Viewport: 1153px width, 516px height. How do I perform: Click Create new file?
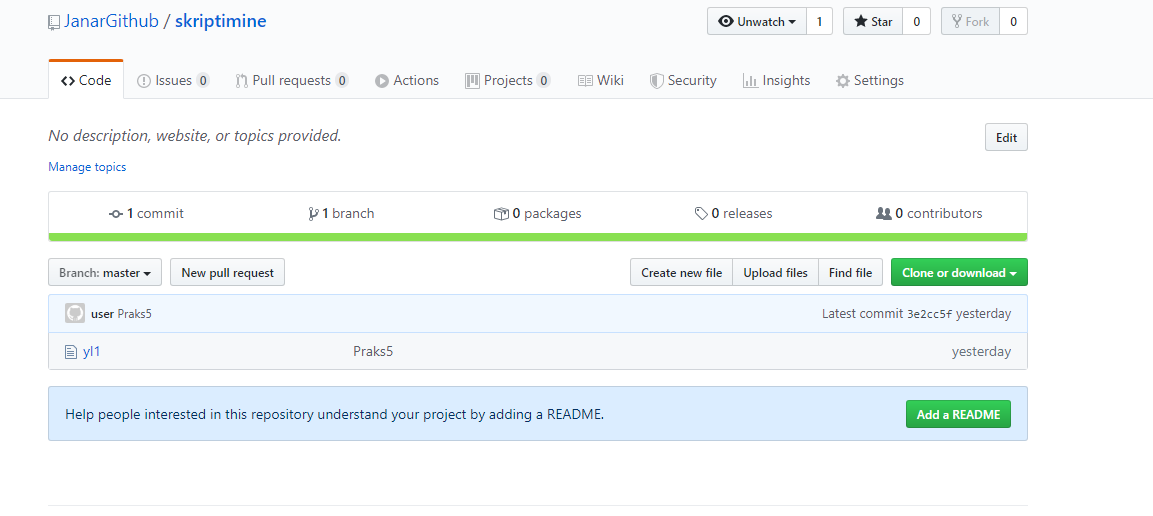point(682,273)
